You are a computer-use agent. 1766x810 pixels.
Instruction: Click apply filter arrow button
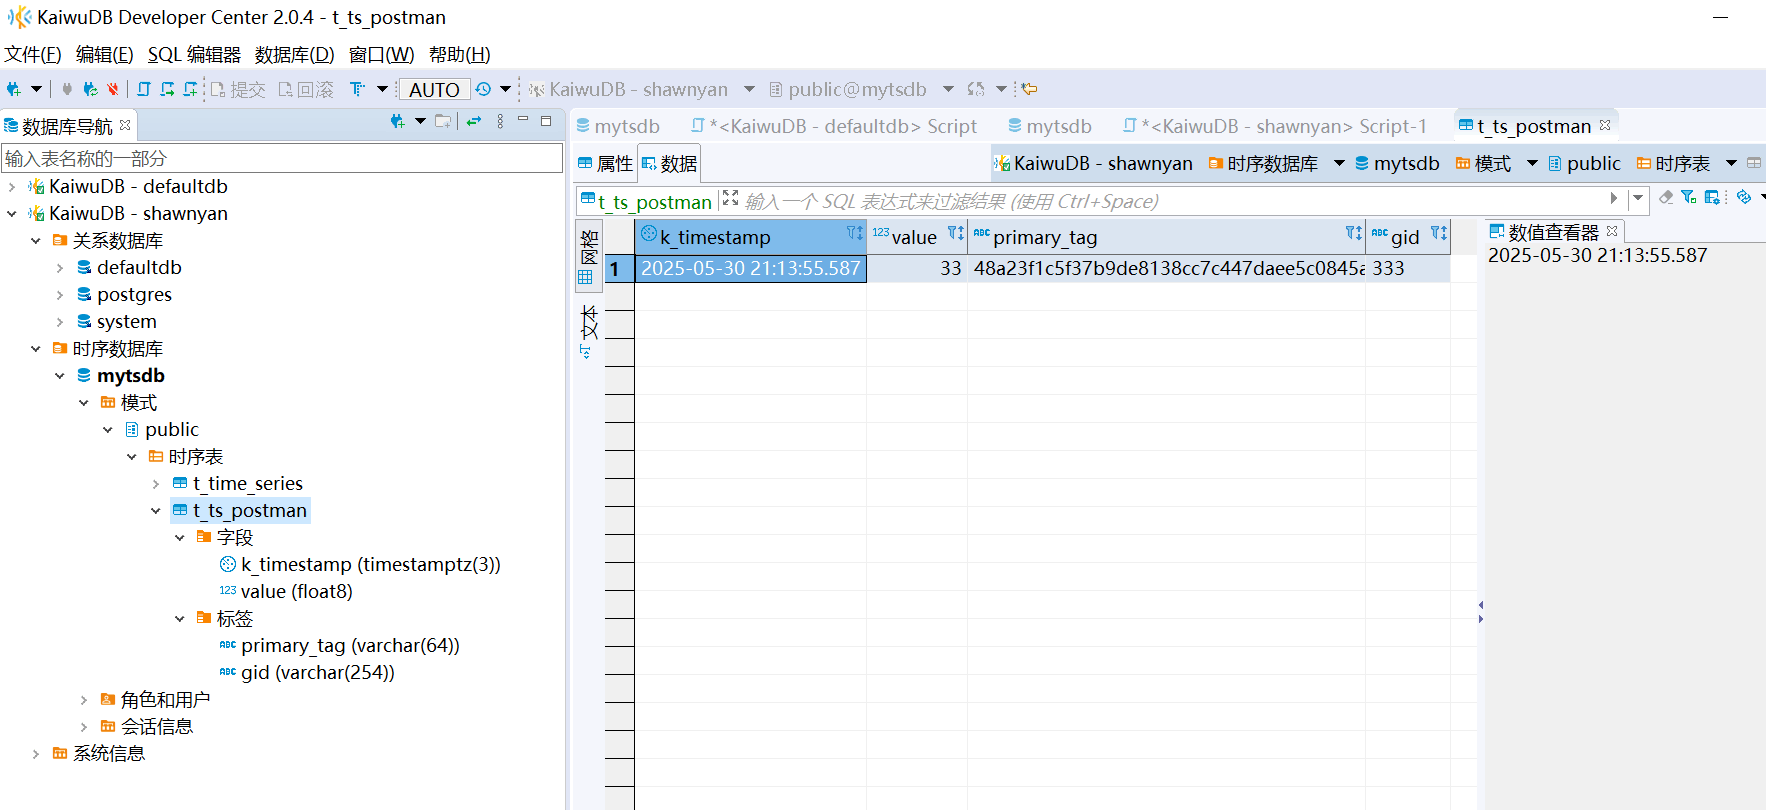point(1613,199)
